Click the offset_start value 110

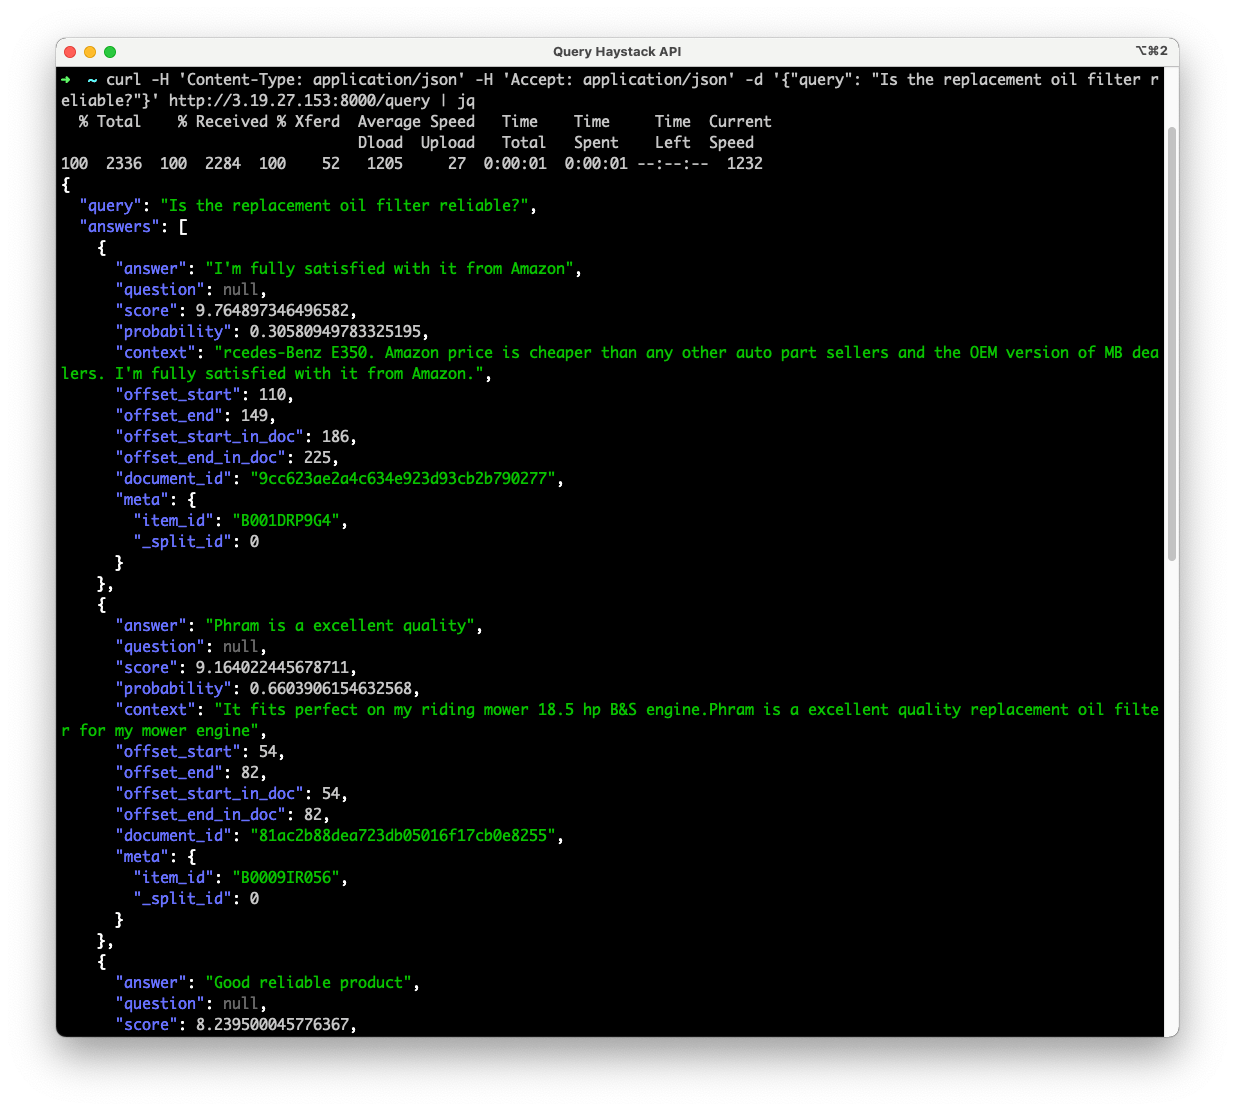[x=273, y=395]
